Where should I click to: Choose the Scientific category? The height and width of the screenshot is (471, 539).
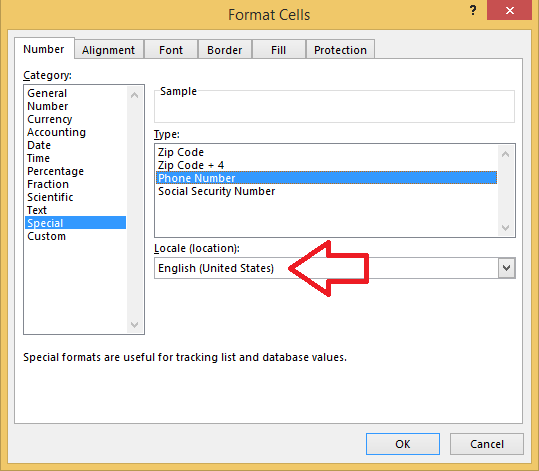tap(76, 197)
